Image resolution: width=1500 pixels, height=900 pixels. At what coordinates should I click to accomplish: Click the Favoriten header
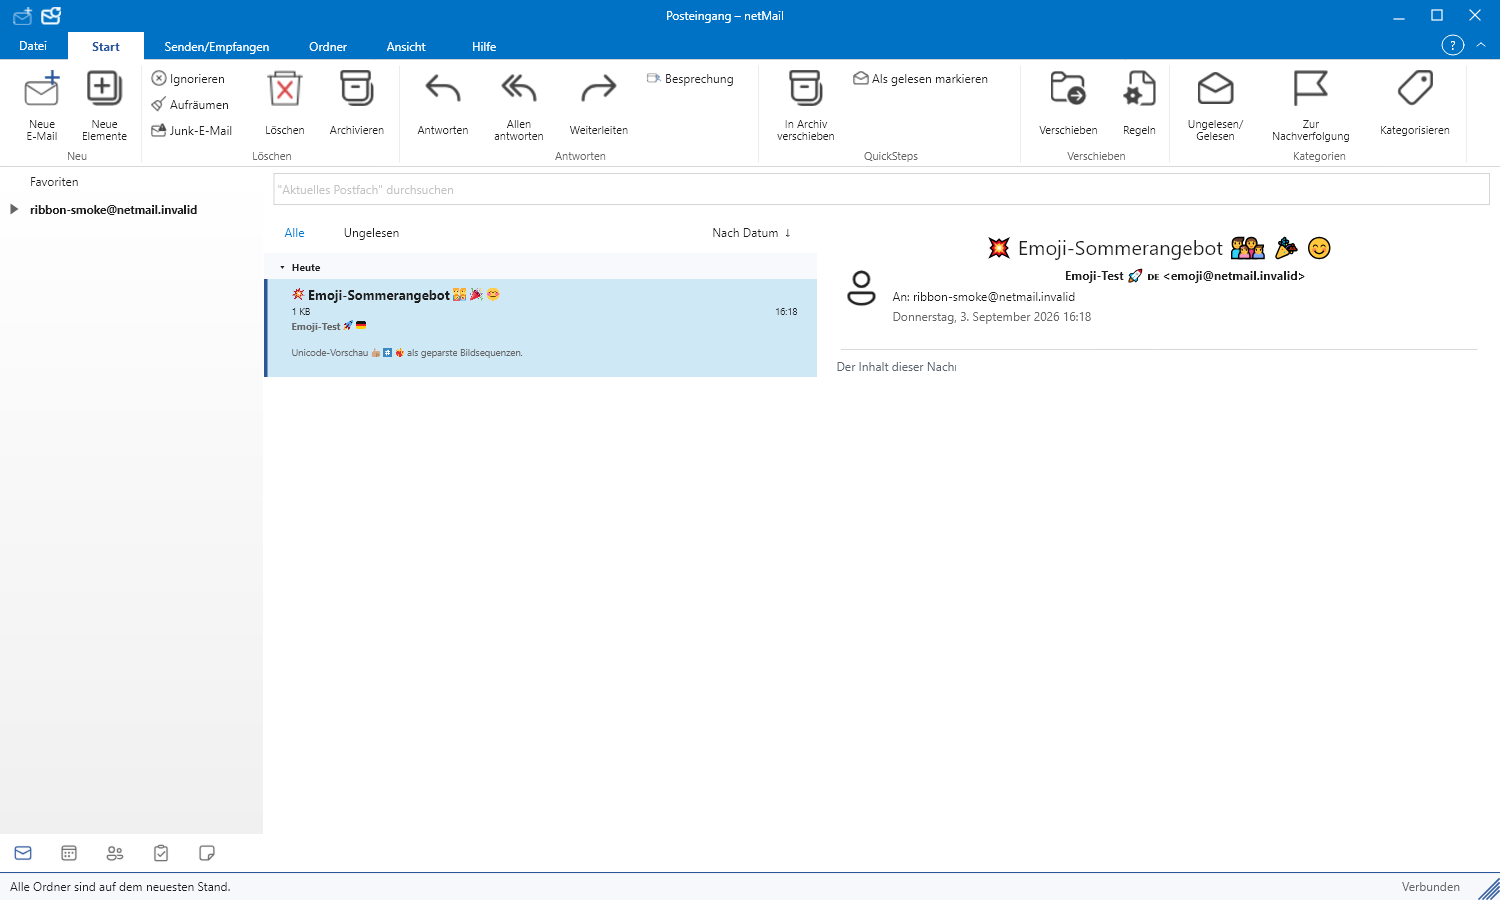tap(54, 182)
